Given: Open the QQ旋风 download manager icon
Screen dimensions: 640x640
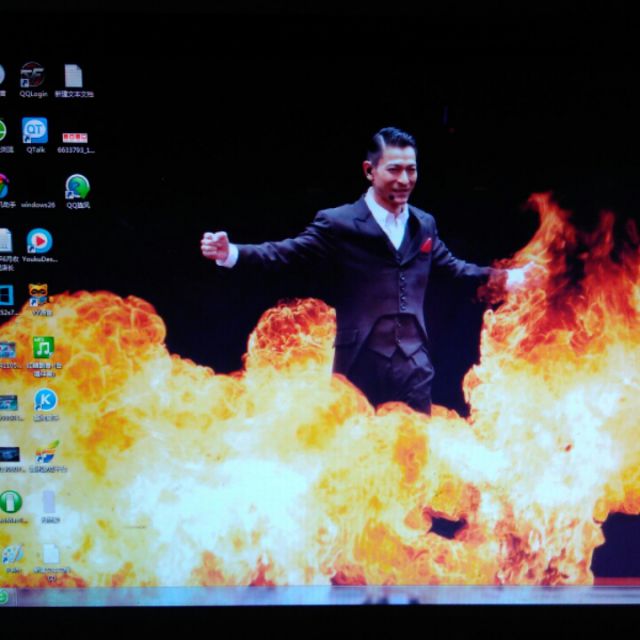Looking at the screenshot, I should 77,187.
